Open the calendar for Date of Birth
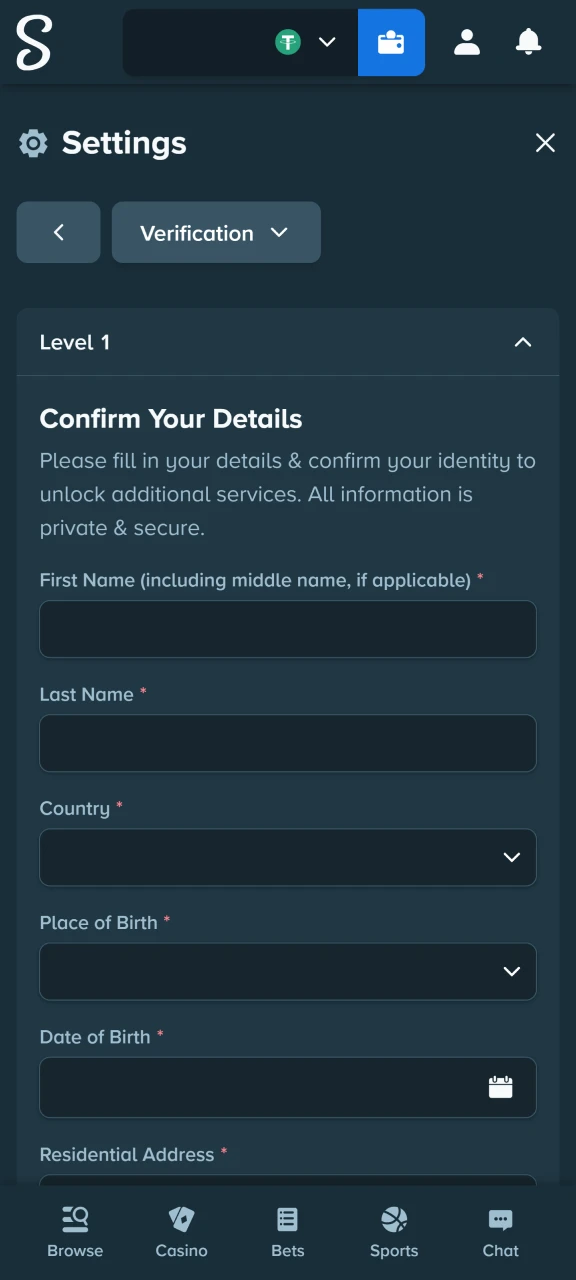Viewport: 576px width, 1280px height. 501,1087
